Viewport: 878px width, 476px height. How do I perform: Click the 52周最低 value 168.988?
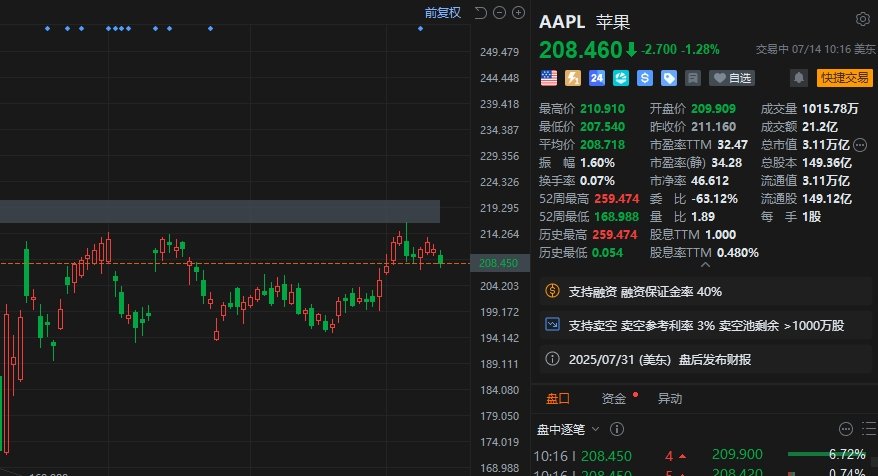coord(617,217)
